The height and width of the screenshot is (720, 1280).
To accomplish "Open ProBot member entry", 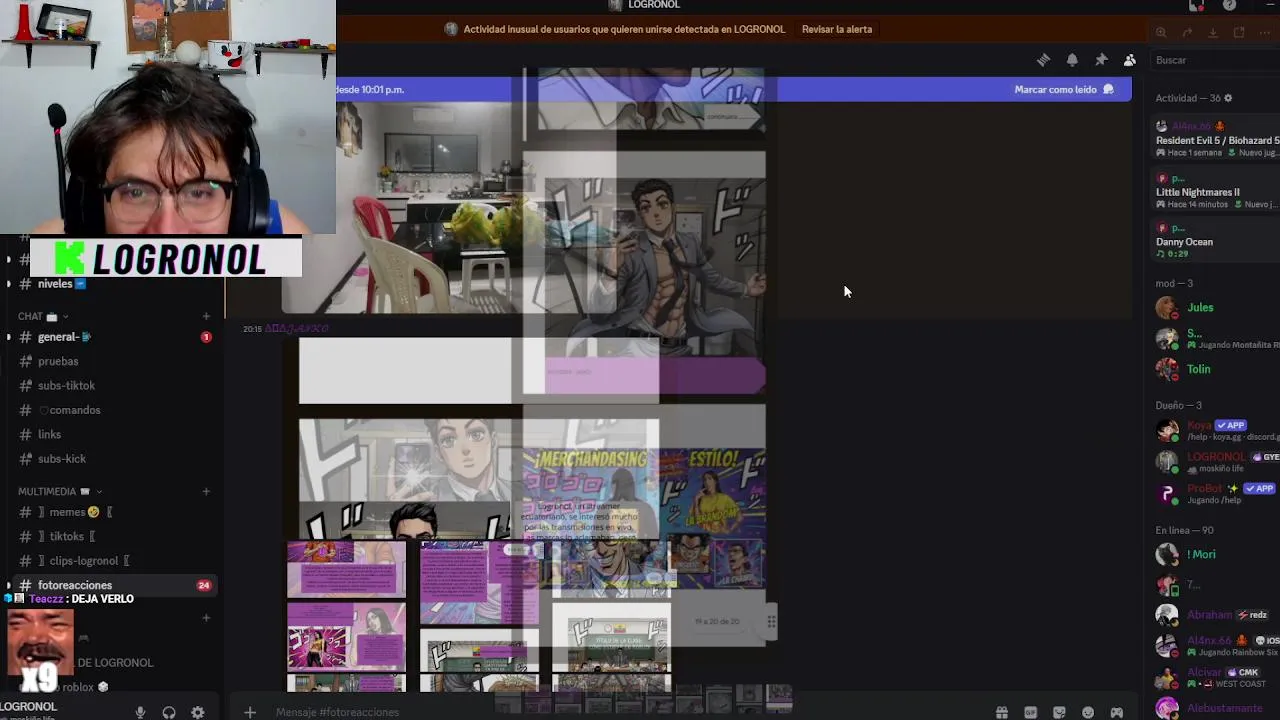I will [x=1216, y=493].
